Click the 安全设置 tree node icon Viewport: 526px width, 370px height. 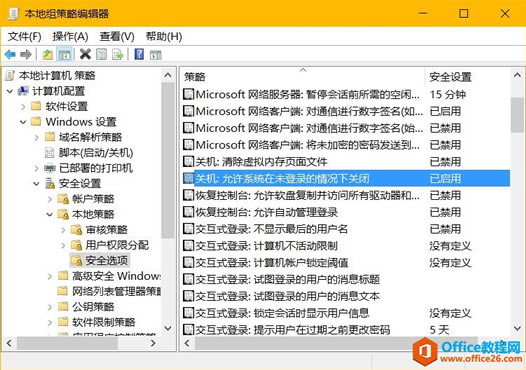pos(50,183)
